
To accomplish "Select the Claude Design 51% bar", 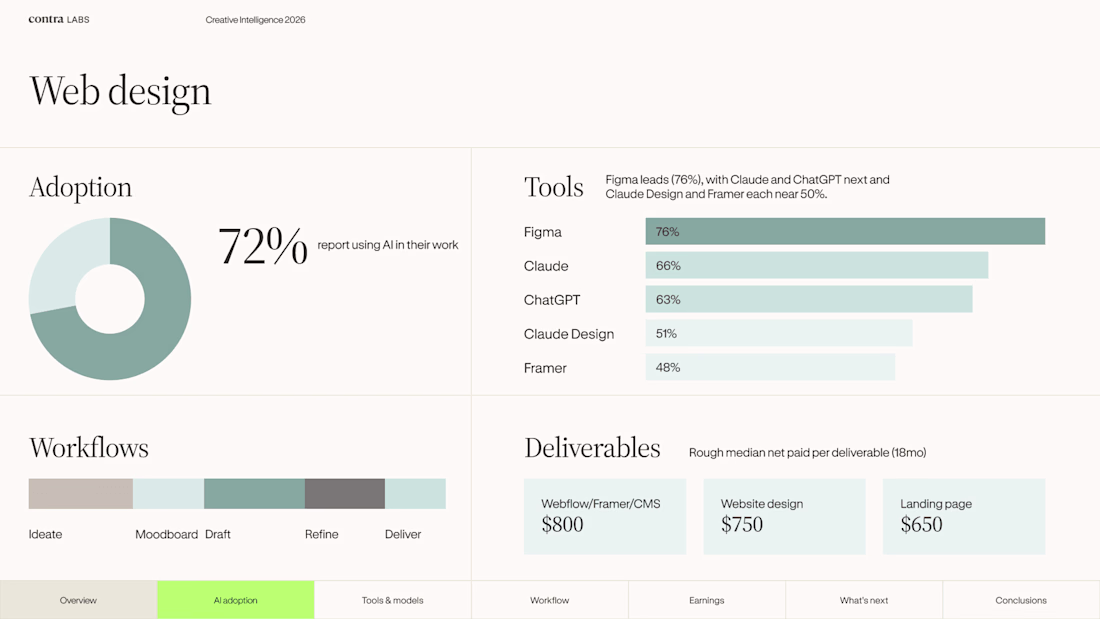I will (x=779, y=333).
